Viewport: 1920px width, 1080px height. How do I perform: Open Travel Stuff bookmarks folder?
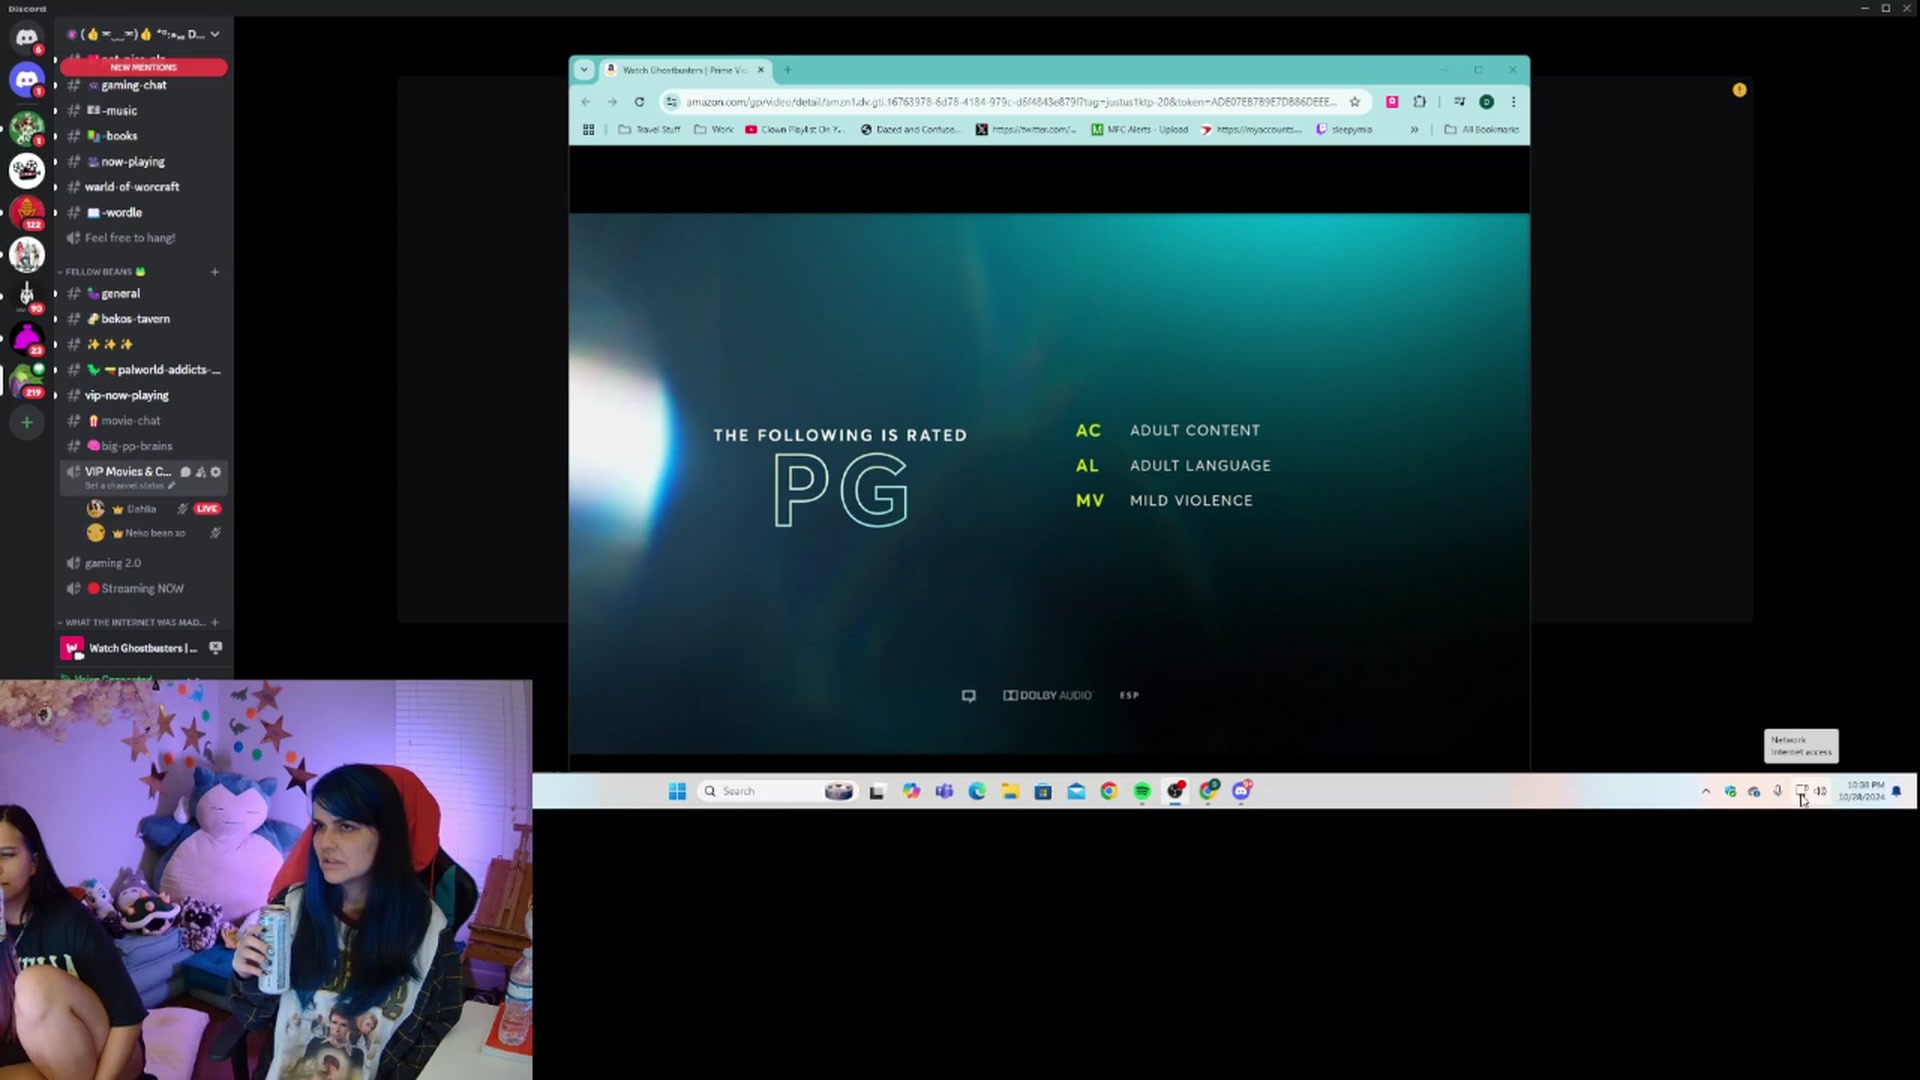(649, 130)
